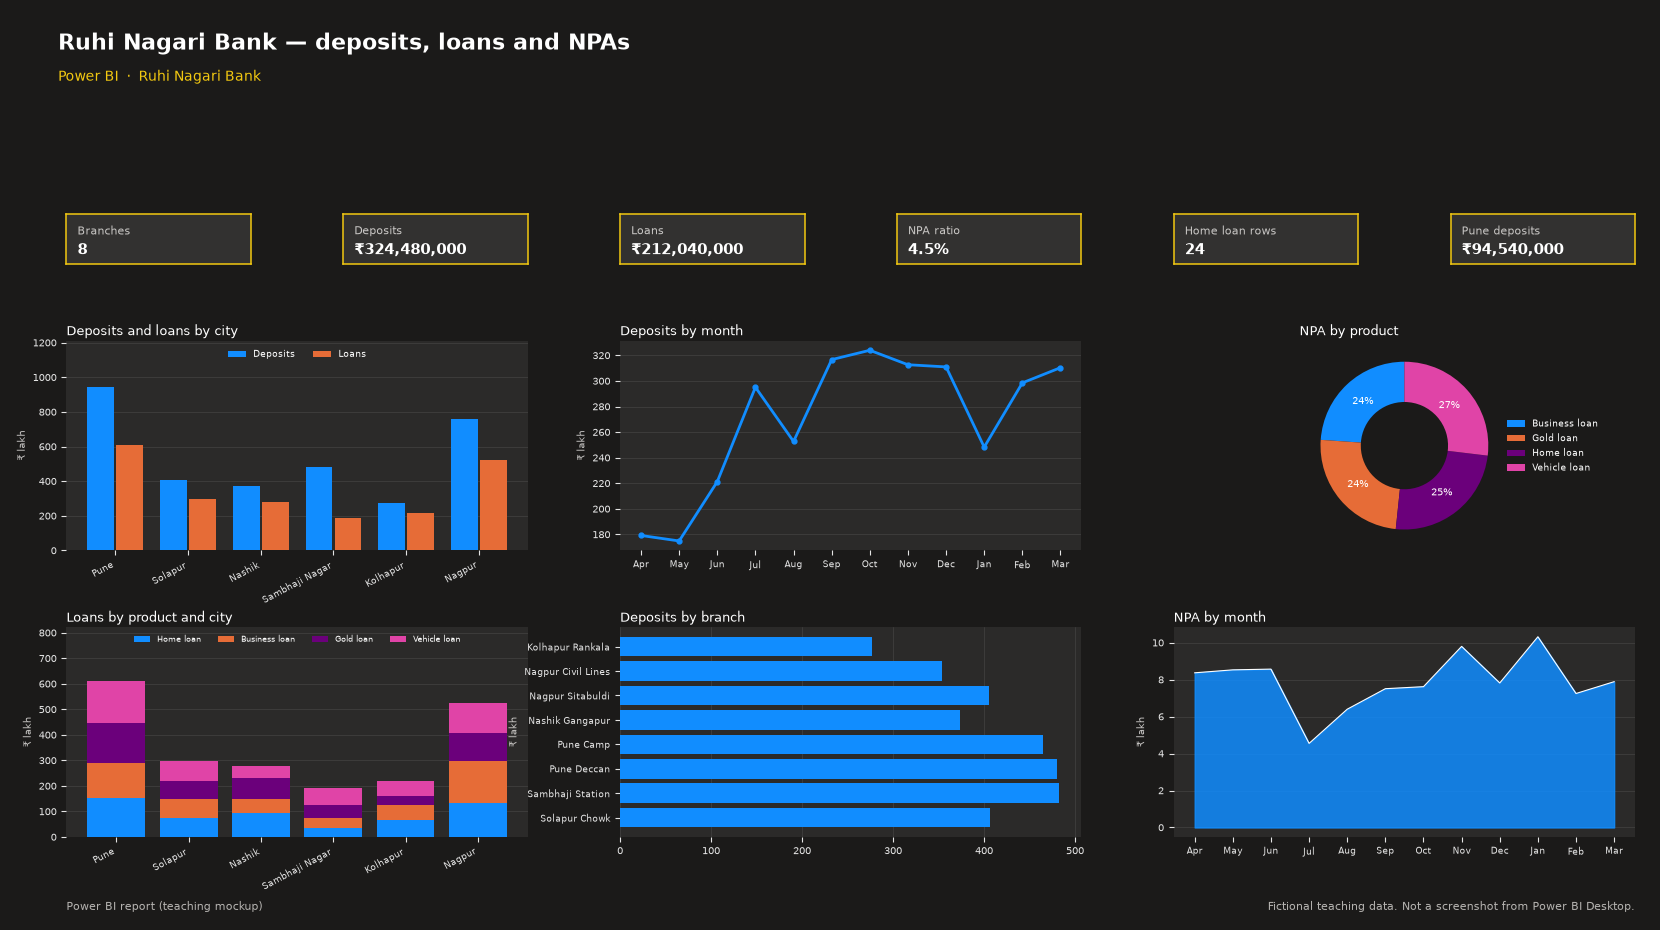Select the Deposits KPI card
This screenshot has width=1660, height=930.
(435, 239)
